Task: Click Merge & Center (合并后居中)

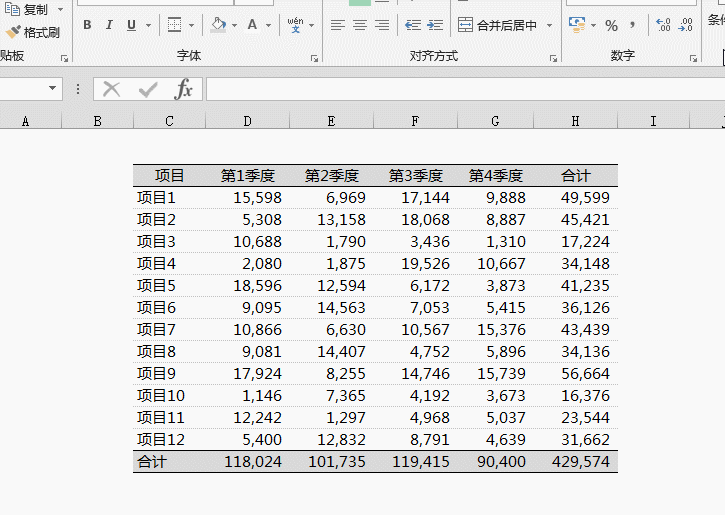Action: (x=498, y=25)
